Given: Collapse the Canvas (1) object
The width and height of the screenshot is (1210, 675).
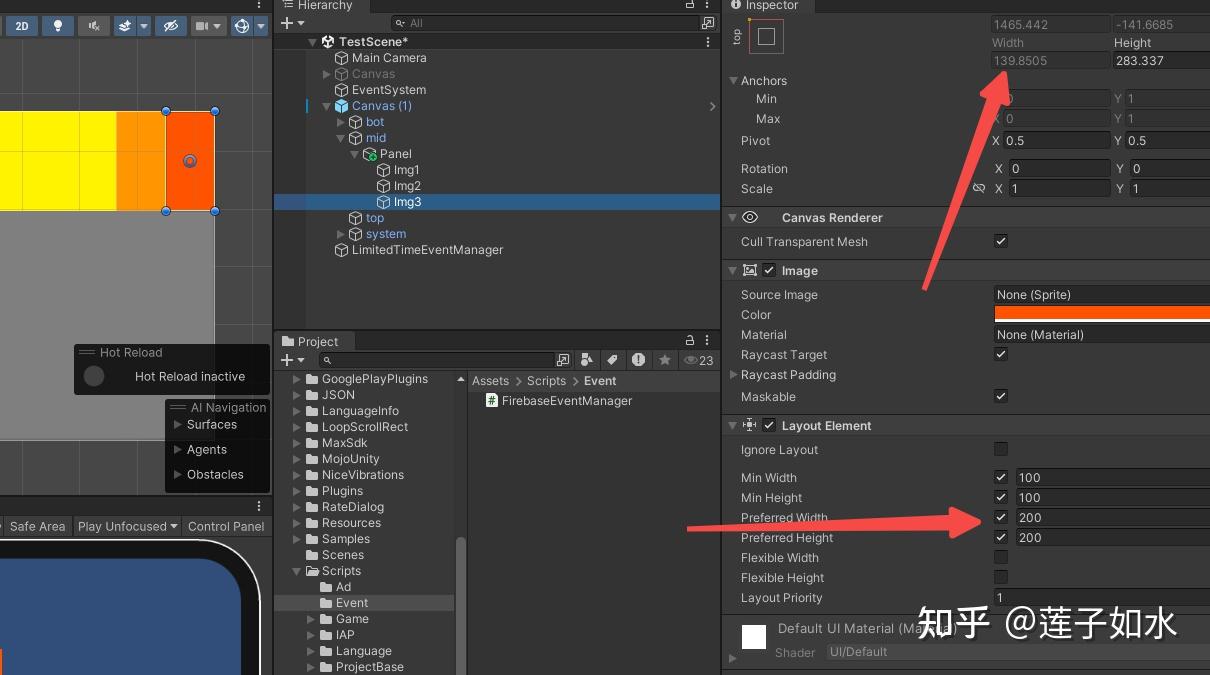Looking at the screenshot, I should coord(327,106).
